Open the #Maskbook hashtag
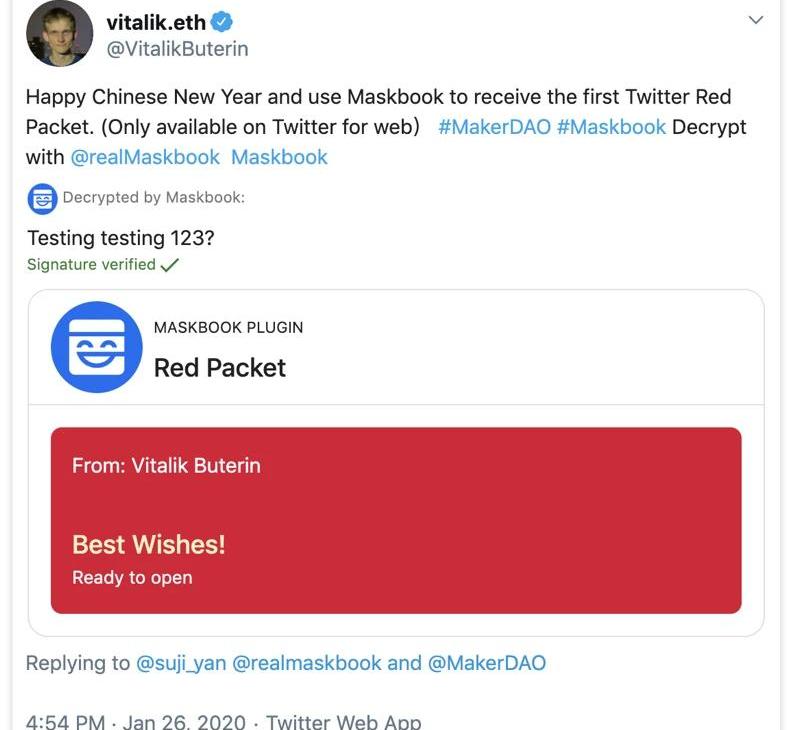This screenshot has height=730, width=787. pyautogui.click(x=611, y=127)
